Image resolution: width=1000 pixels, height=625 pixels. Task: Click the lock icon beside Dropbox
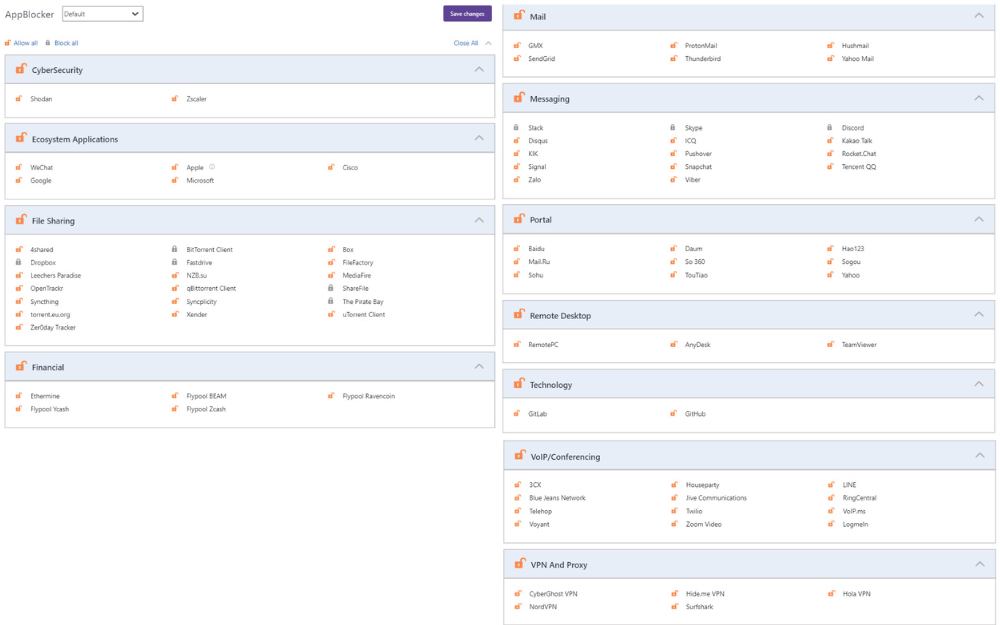click(18, 262)
